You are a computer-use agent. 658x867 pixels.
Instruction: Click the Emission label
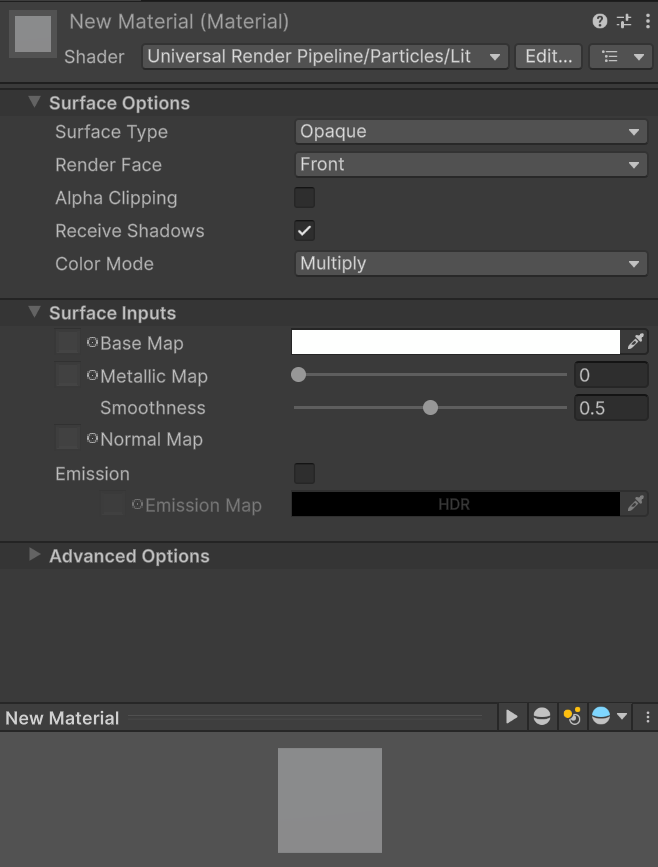point(92,474)
